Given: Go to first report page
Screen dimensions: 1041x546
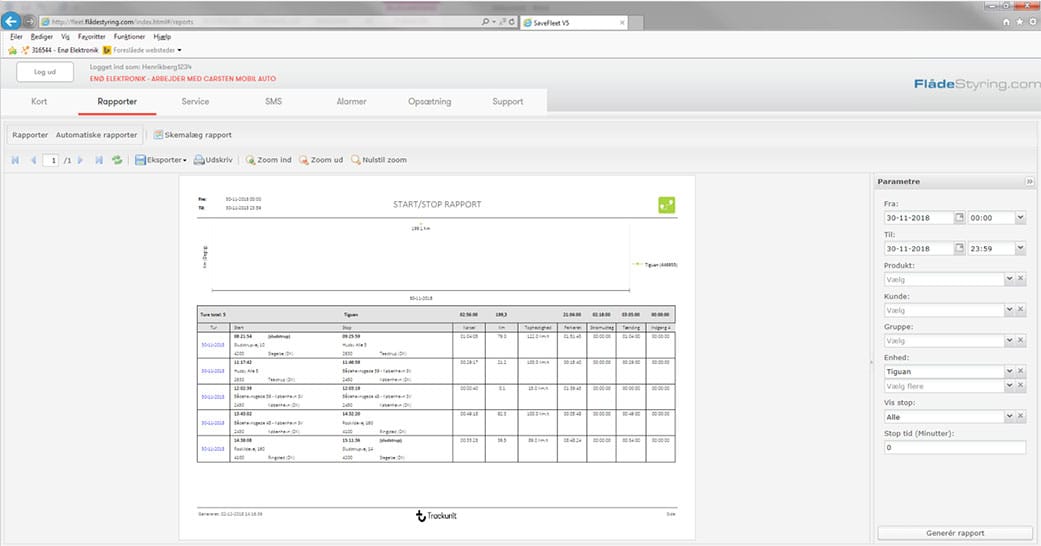Looking at the screenshot, I should [15, 160].
